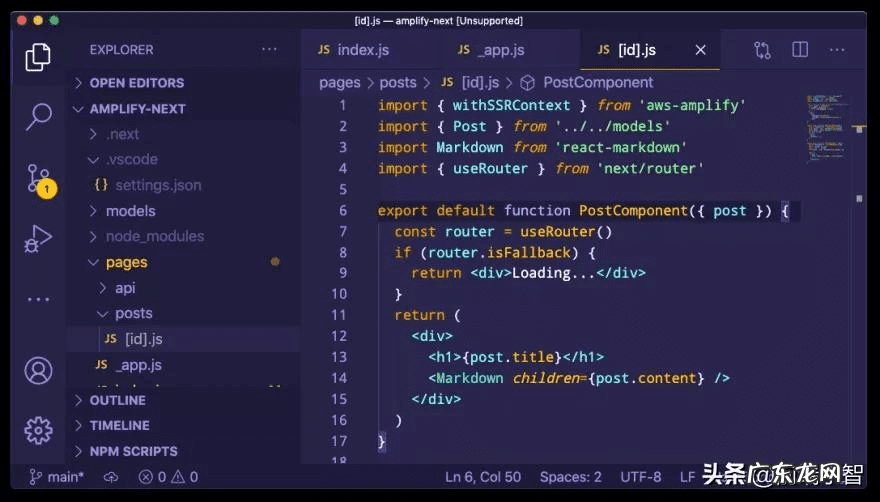Screen dimensions: 880x502
Task: Expand the OUTLINE section
Action: click(117, 400)
